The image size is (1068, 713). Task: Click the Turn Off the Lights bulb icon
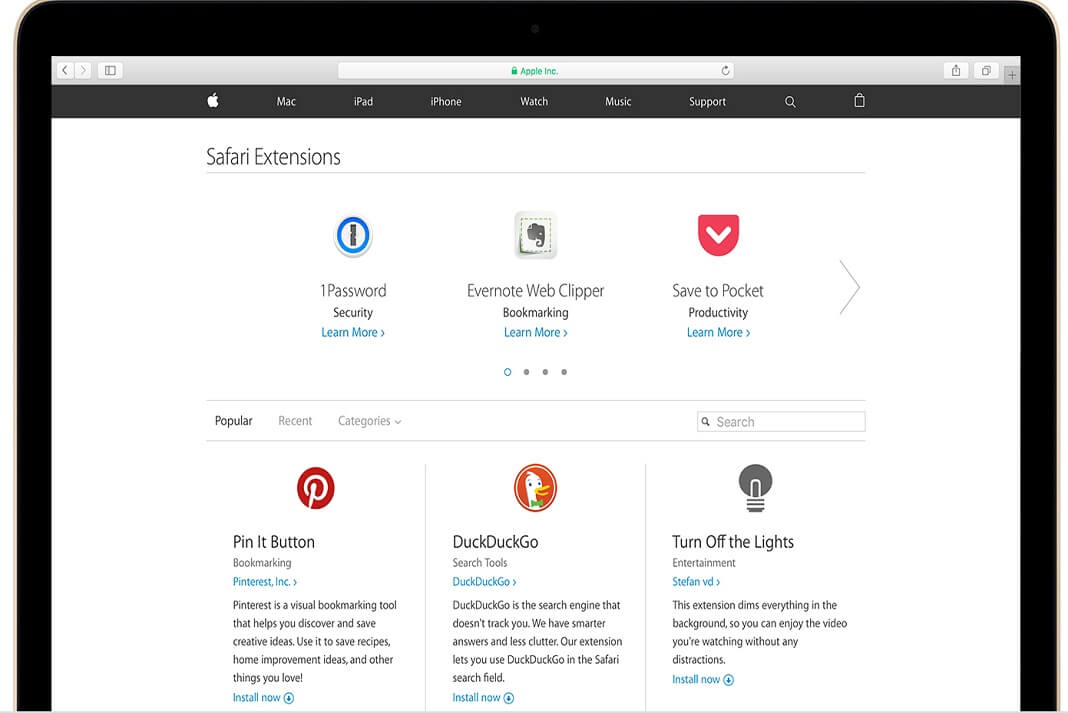[x=755, y=487]
